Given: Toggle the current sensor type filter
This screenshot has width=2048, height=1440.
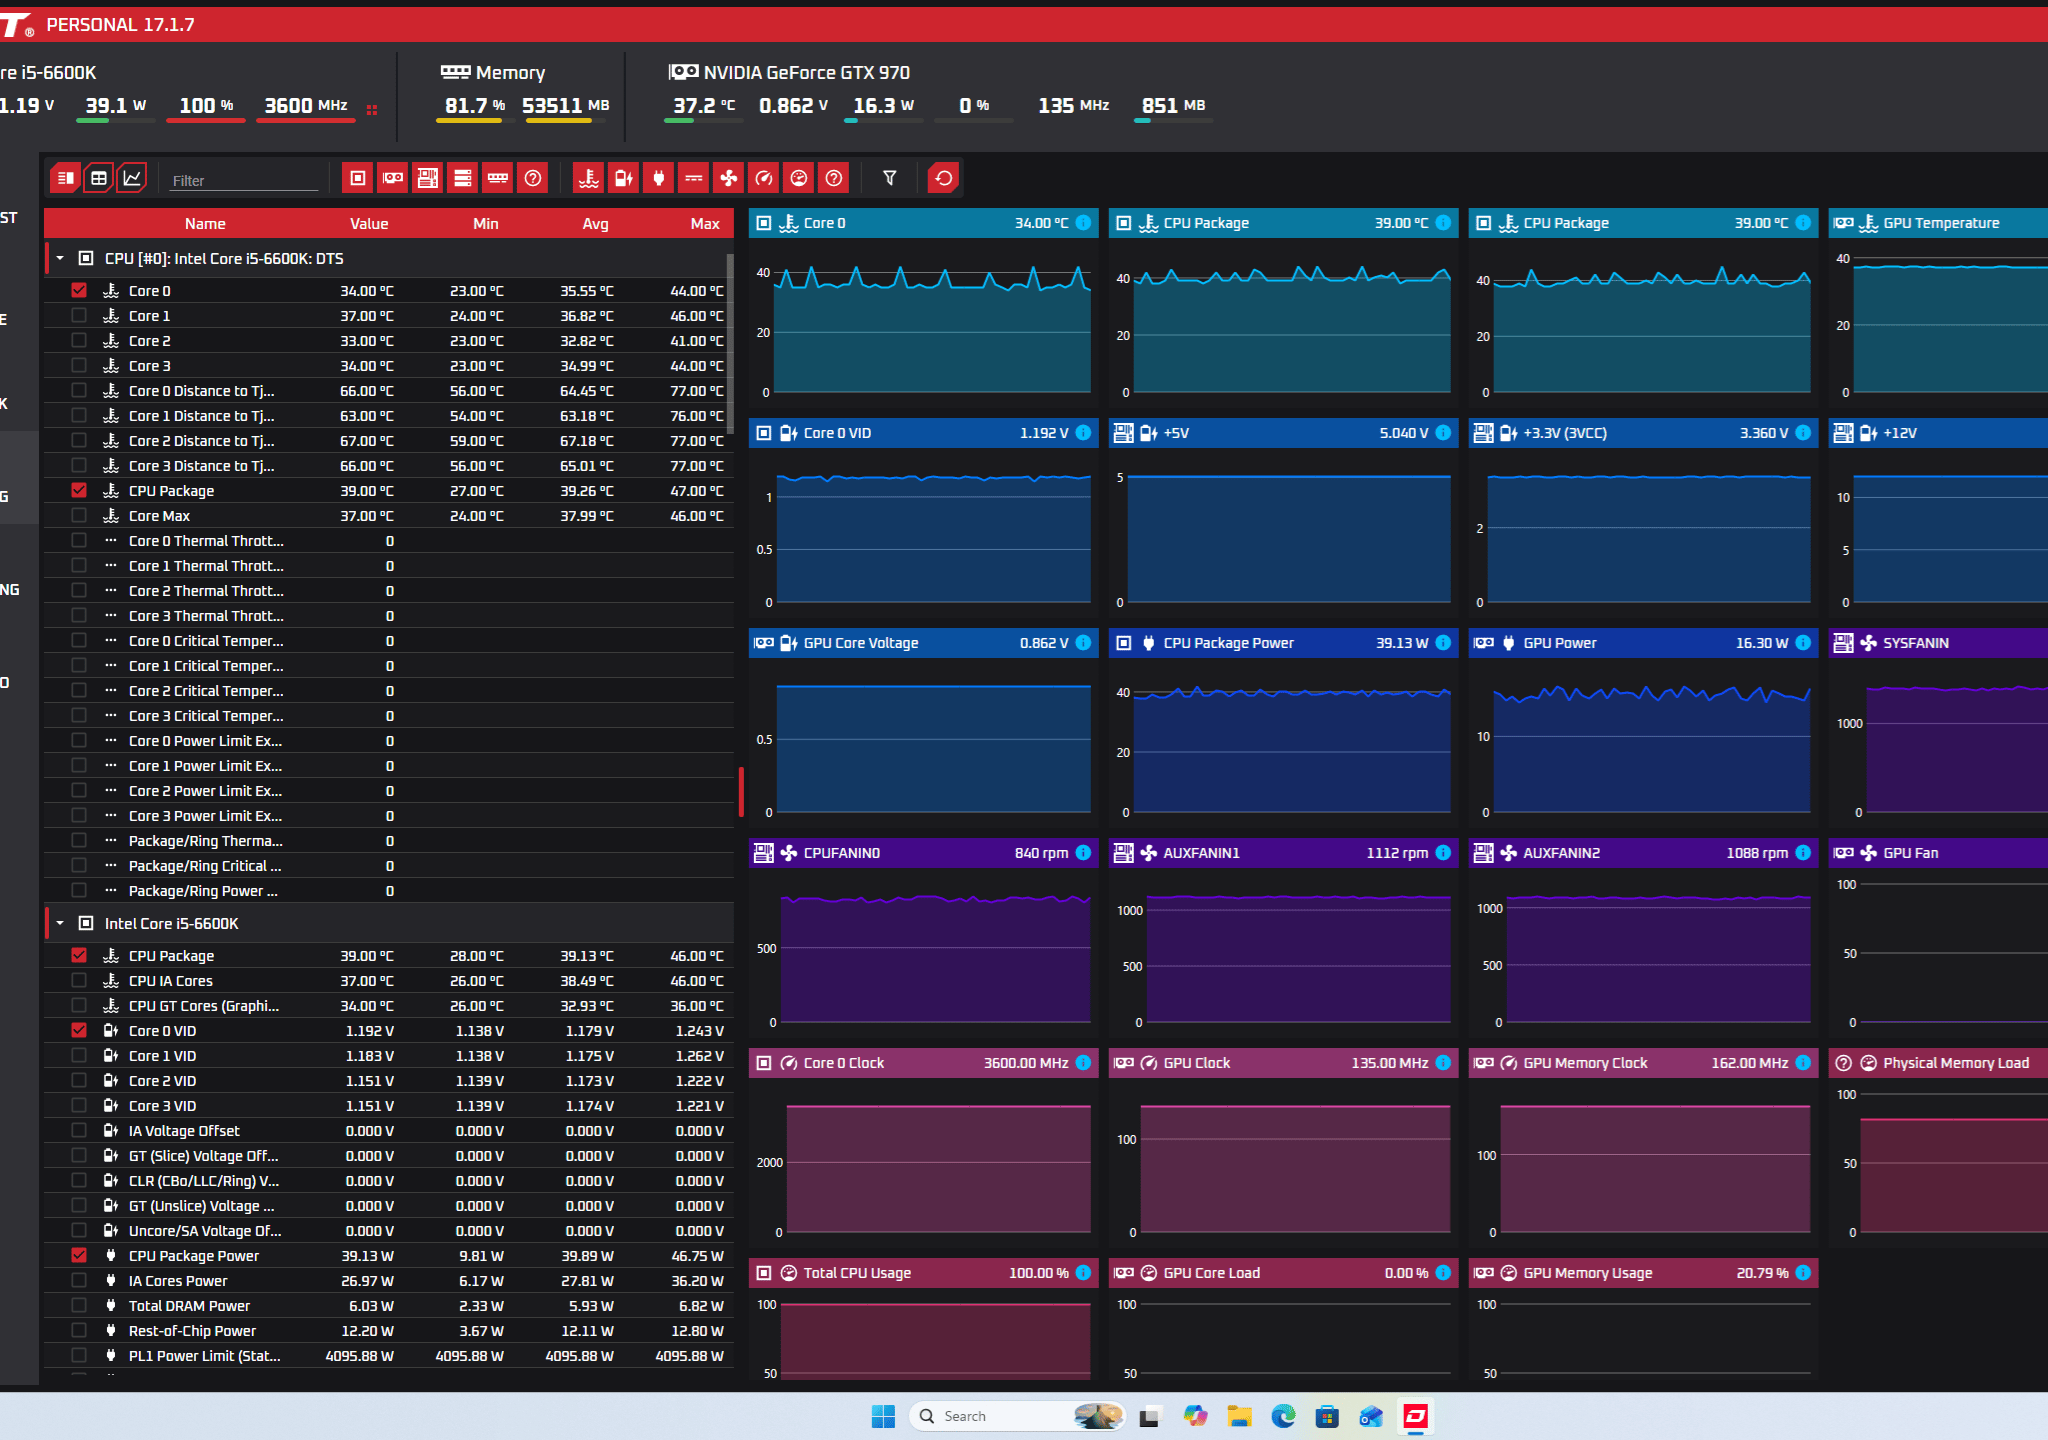Looking at the screenshot, I should click(694, 178).
